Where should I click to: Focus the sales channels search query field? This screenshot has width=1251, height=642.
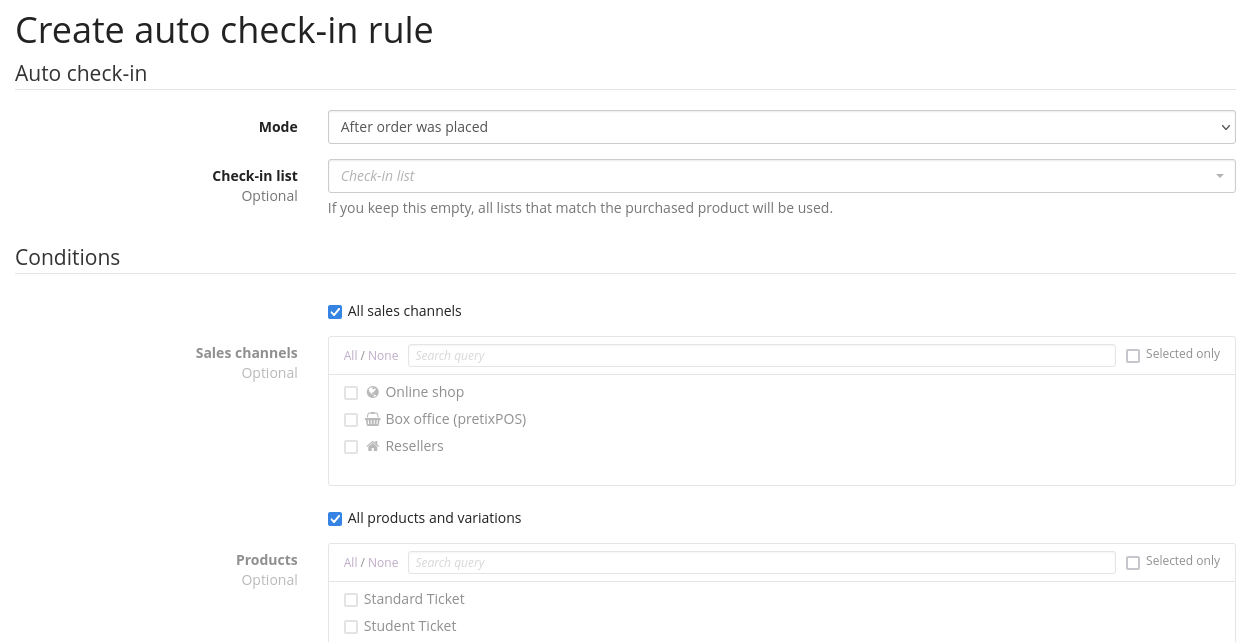pos(761,356)
